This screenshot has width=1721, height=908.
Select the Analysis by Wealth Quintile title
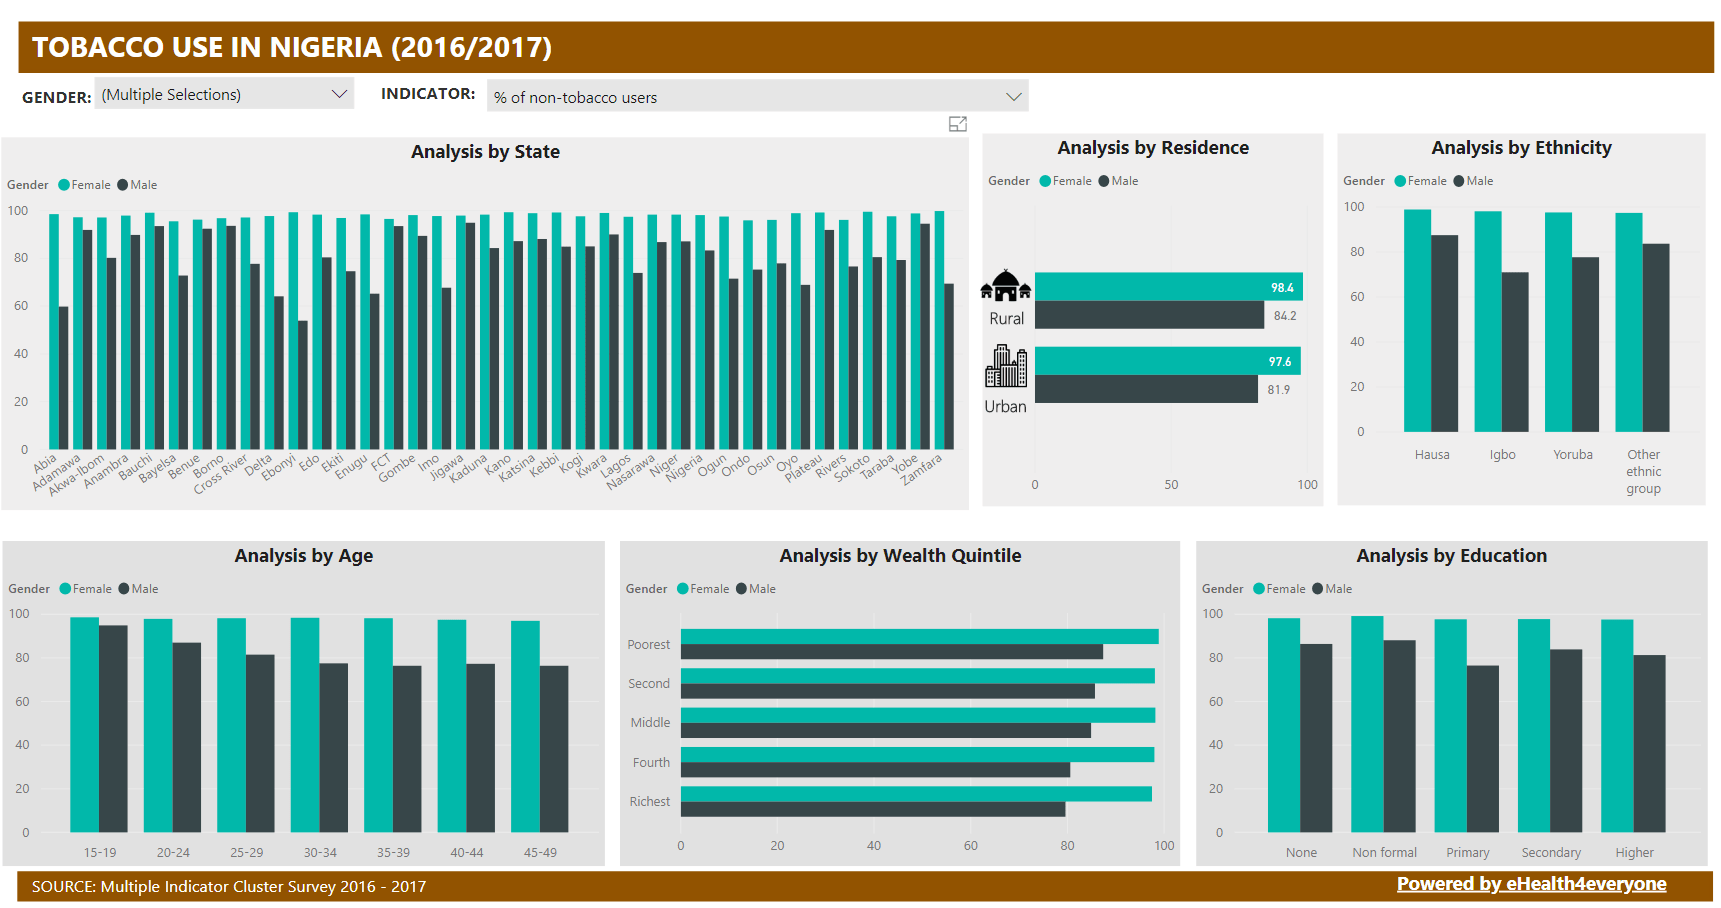900,556
